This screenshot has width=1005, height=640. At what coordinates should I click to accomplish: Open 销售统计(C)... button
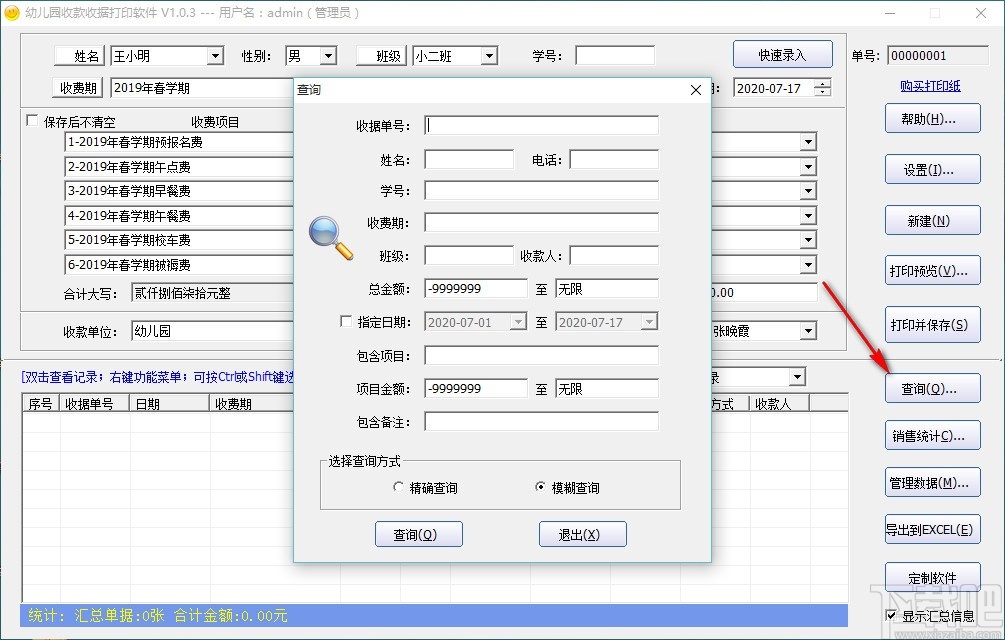pos(933,436)
